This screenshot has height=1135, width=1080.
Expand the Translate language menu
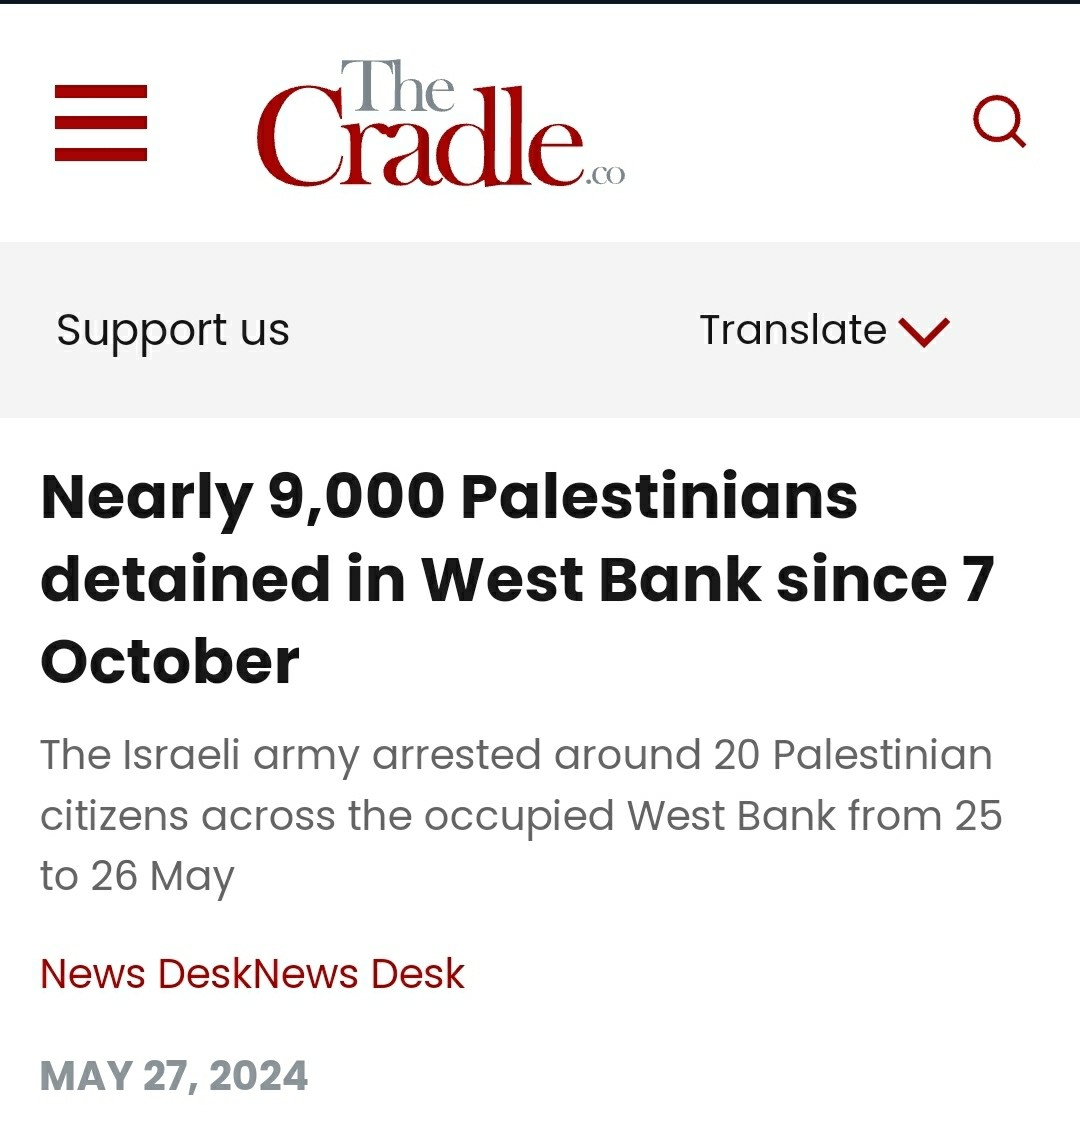point(824,330)
